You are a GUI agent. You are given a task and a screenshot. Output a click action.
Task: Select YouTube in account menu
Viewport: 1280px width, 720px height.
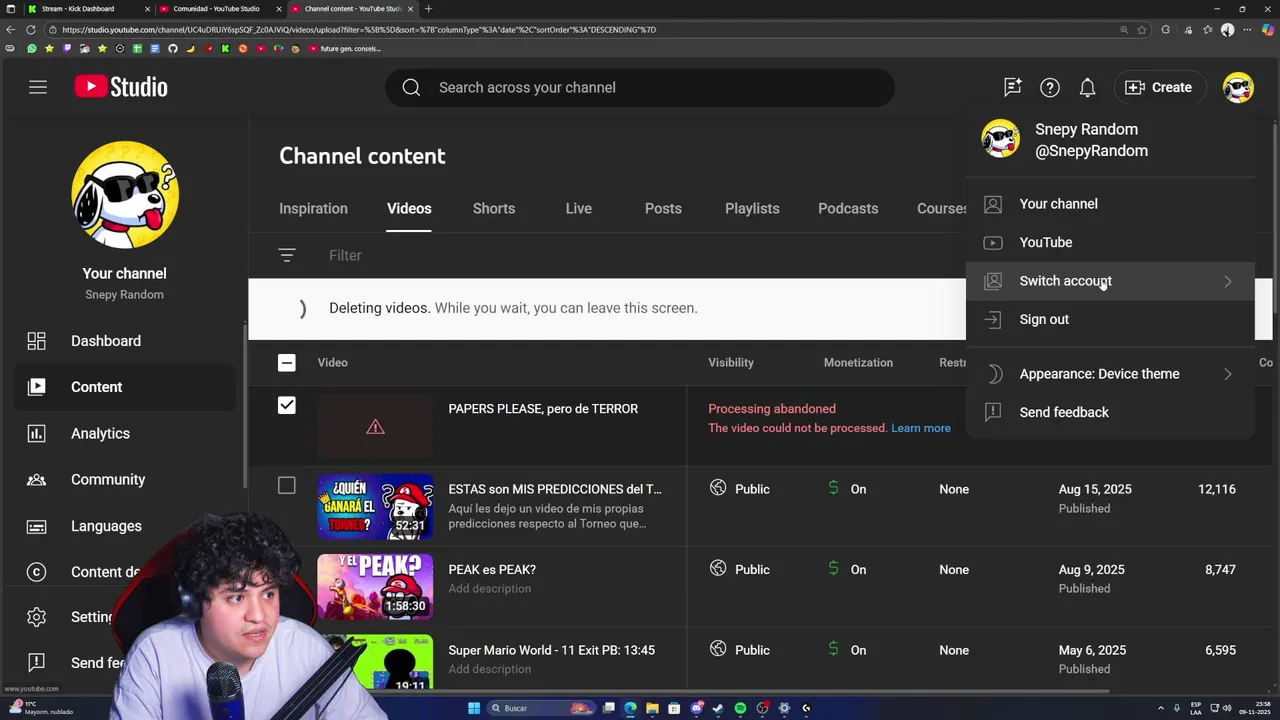coord(1110,242)
